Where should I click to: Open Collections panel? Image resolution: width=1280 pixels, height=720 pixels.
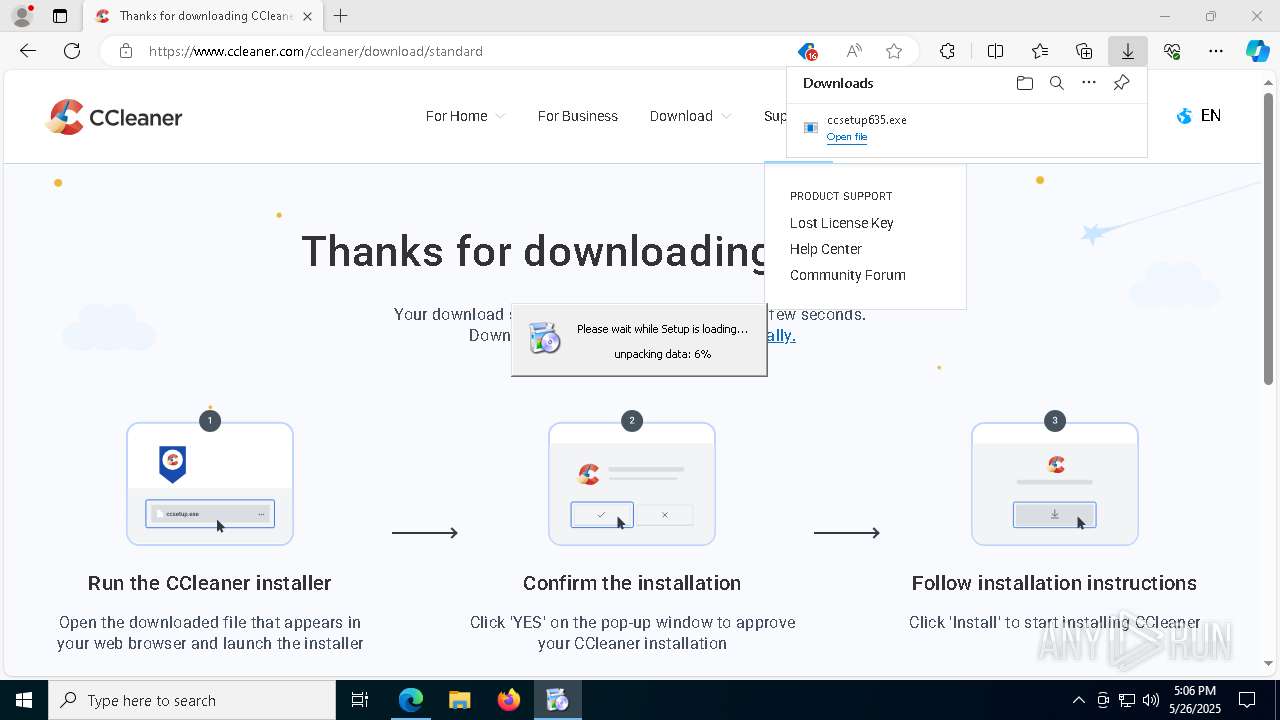pyautogui.click(x=1084, y=51)
